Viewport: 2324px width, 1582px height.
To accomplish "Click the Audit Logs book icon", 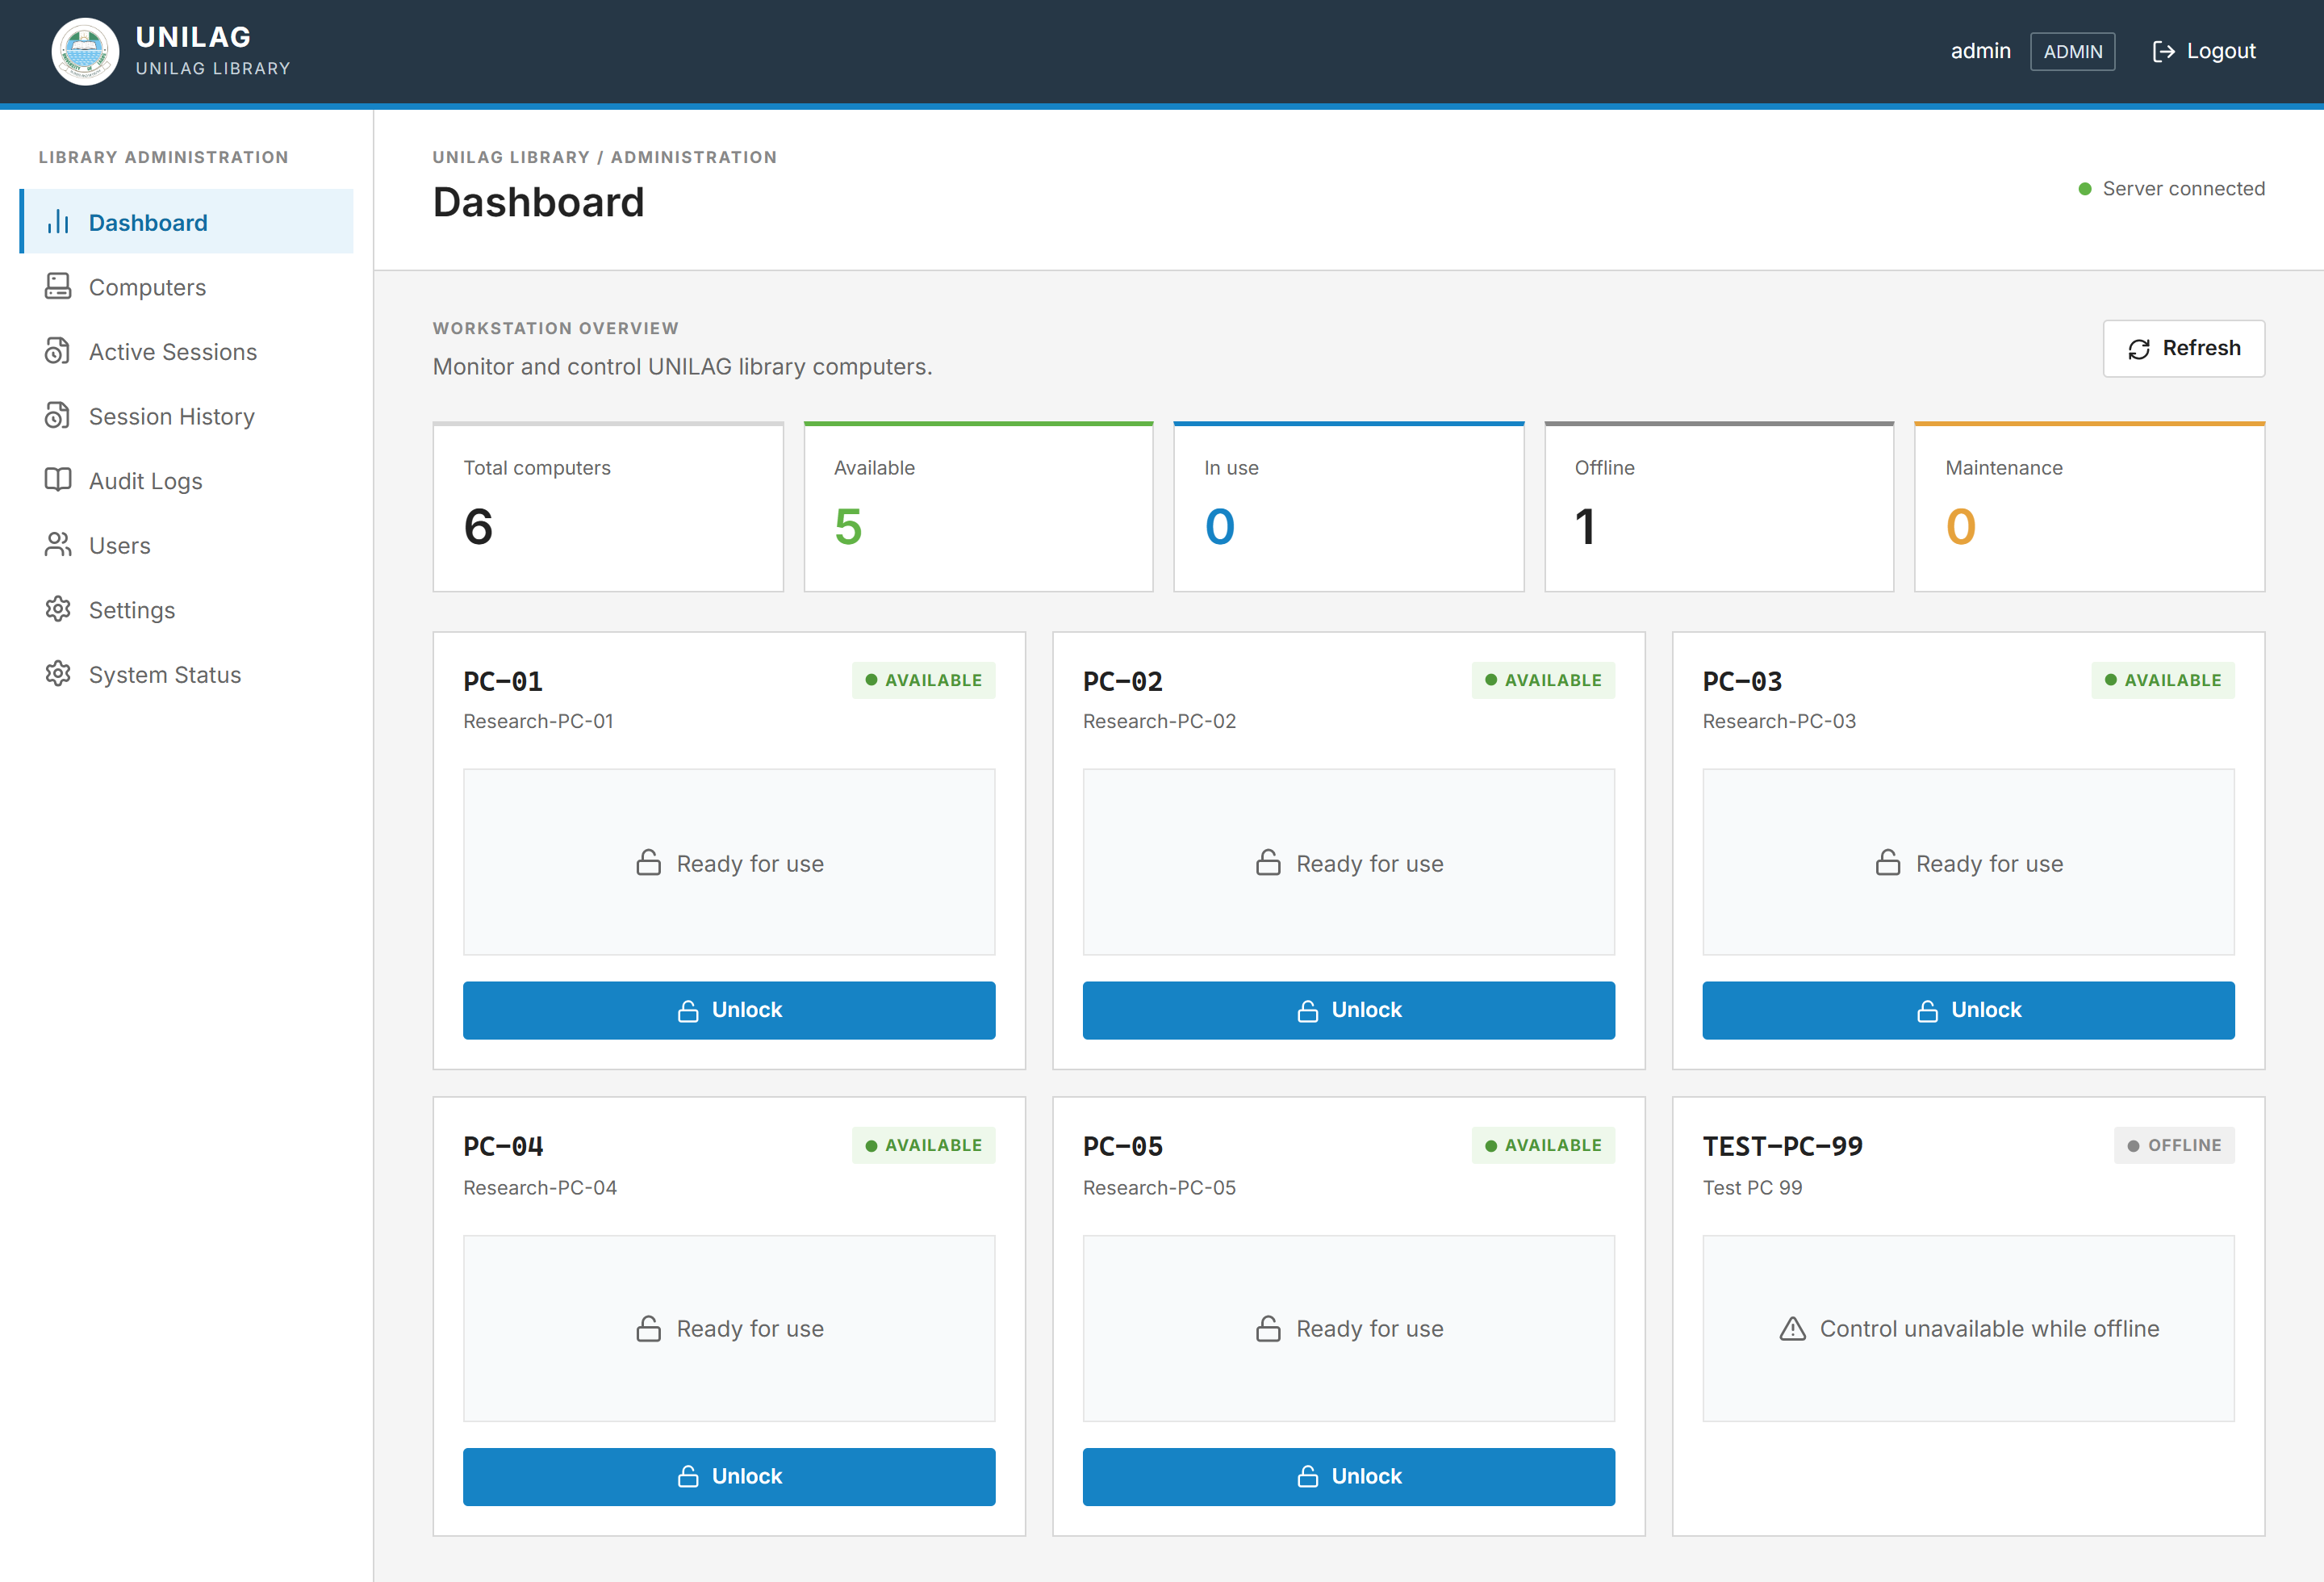I will pos(58,480).
